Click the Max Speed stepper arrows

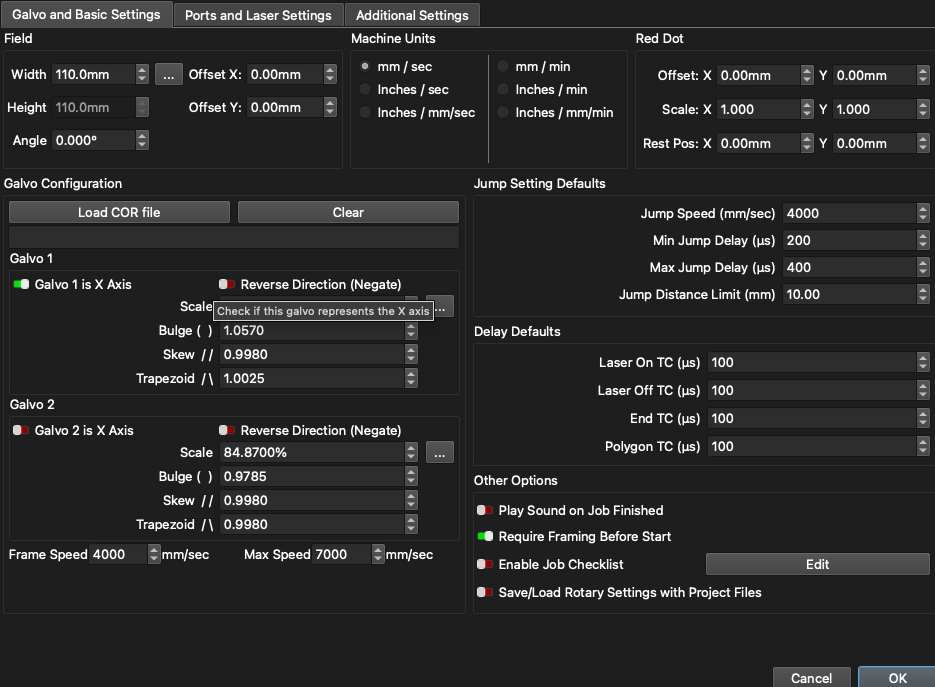[x=378, y=554]
